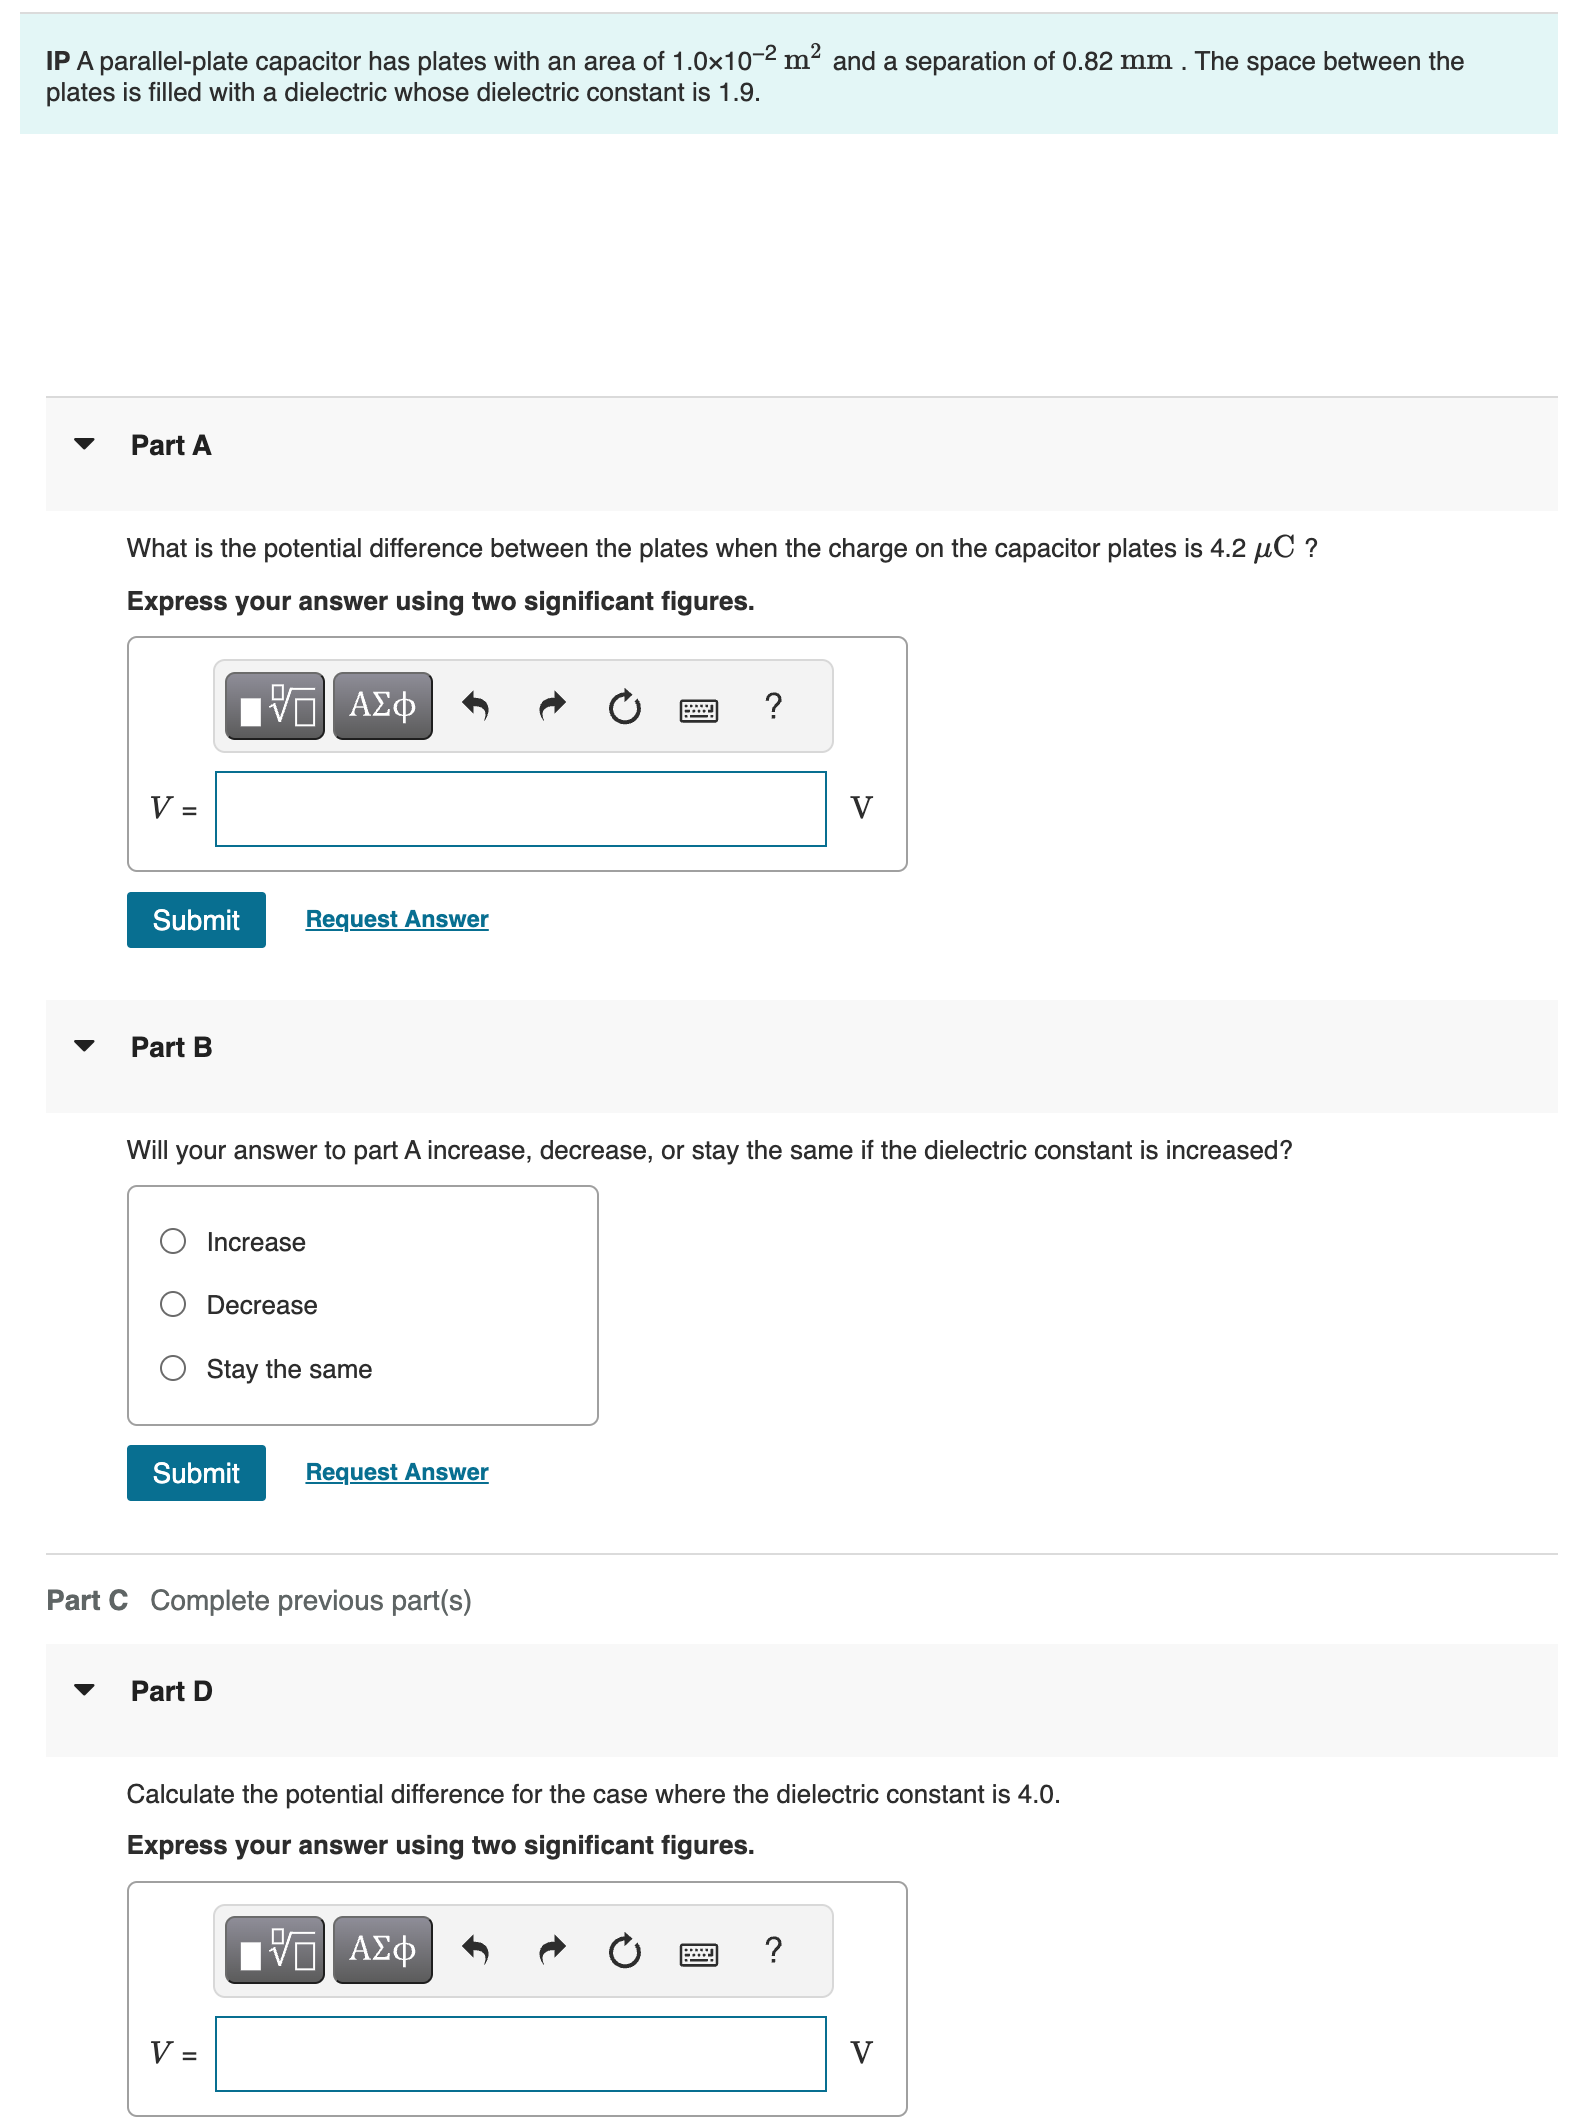Screen dimensions: 1574x2128
Task: Open math templates button in Part A toolbar
Action: click(275, 706)
